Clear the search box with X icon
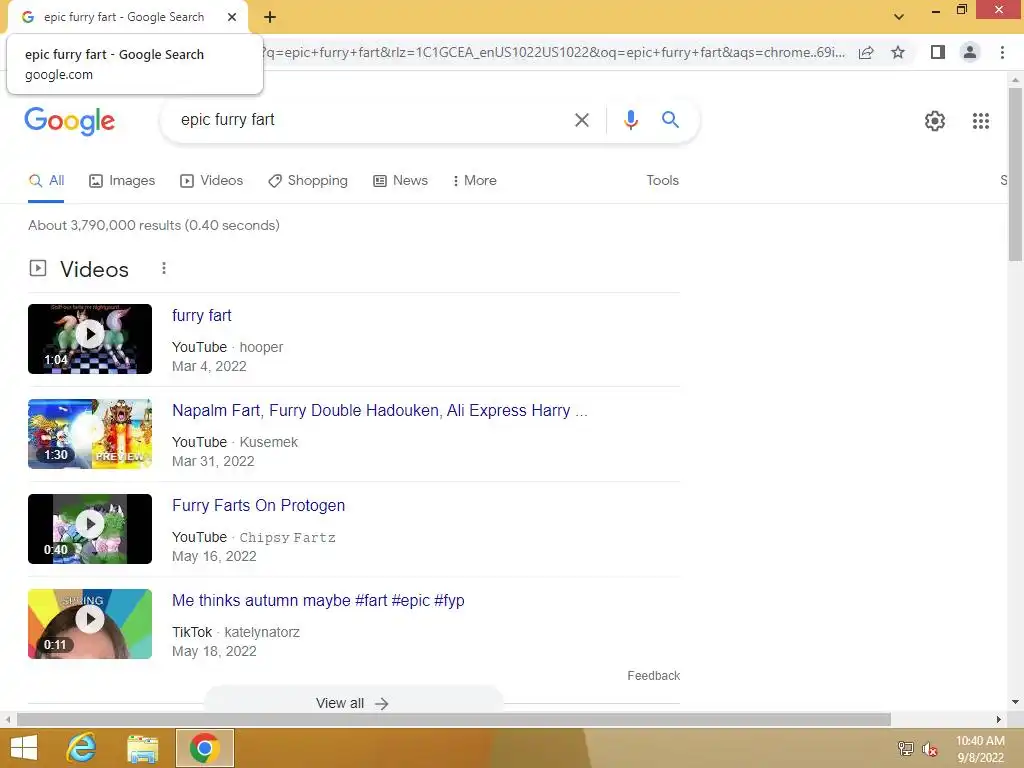Screen dimensions: 1024x768 point(581,120)
